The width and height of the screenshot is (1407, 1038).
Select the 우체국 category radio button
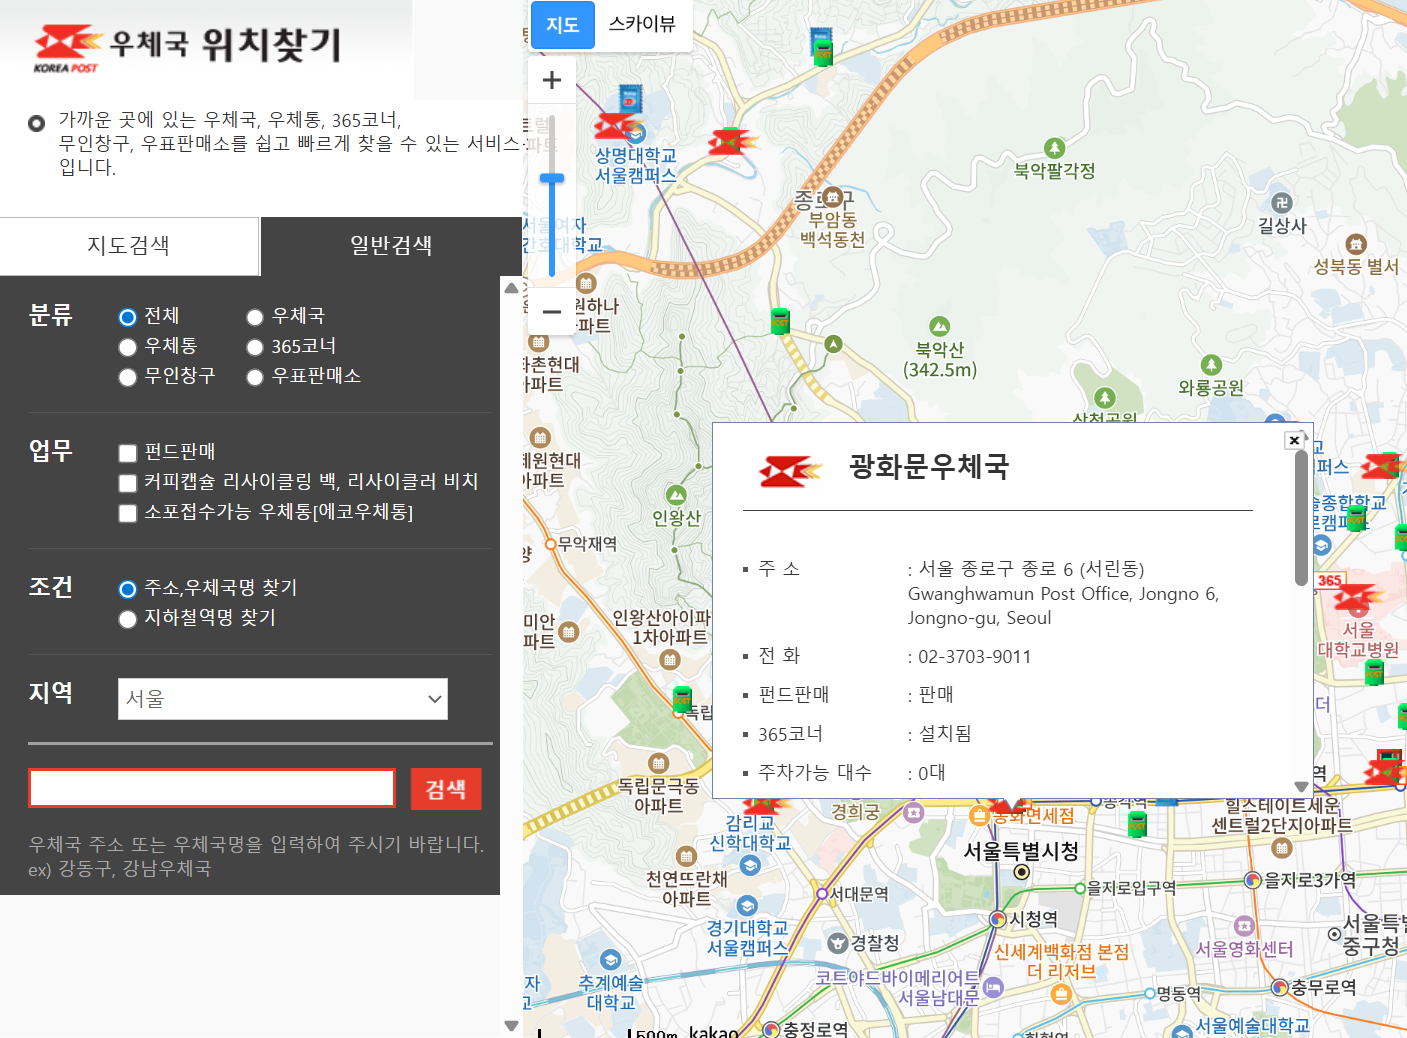255,317
